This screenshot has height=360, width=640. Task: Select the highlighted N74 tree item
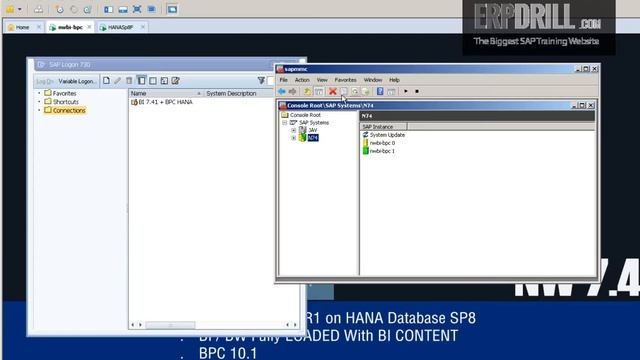tap(313, 138)
